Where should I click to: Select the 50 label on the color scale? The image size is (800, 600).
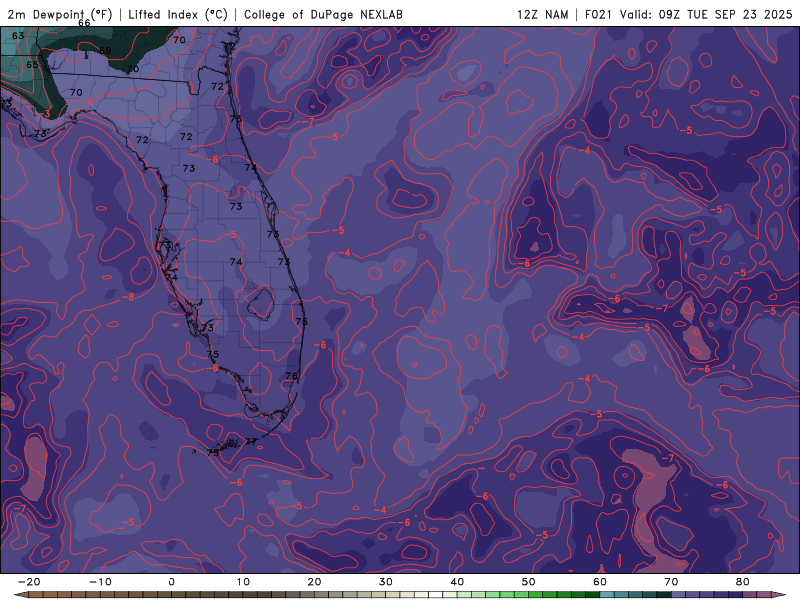point(529,582)
